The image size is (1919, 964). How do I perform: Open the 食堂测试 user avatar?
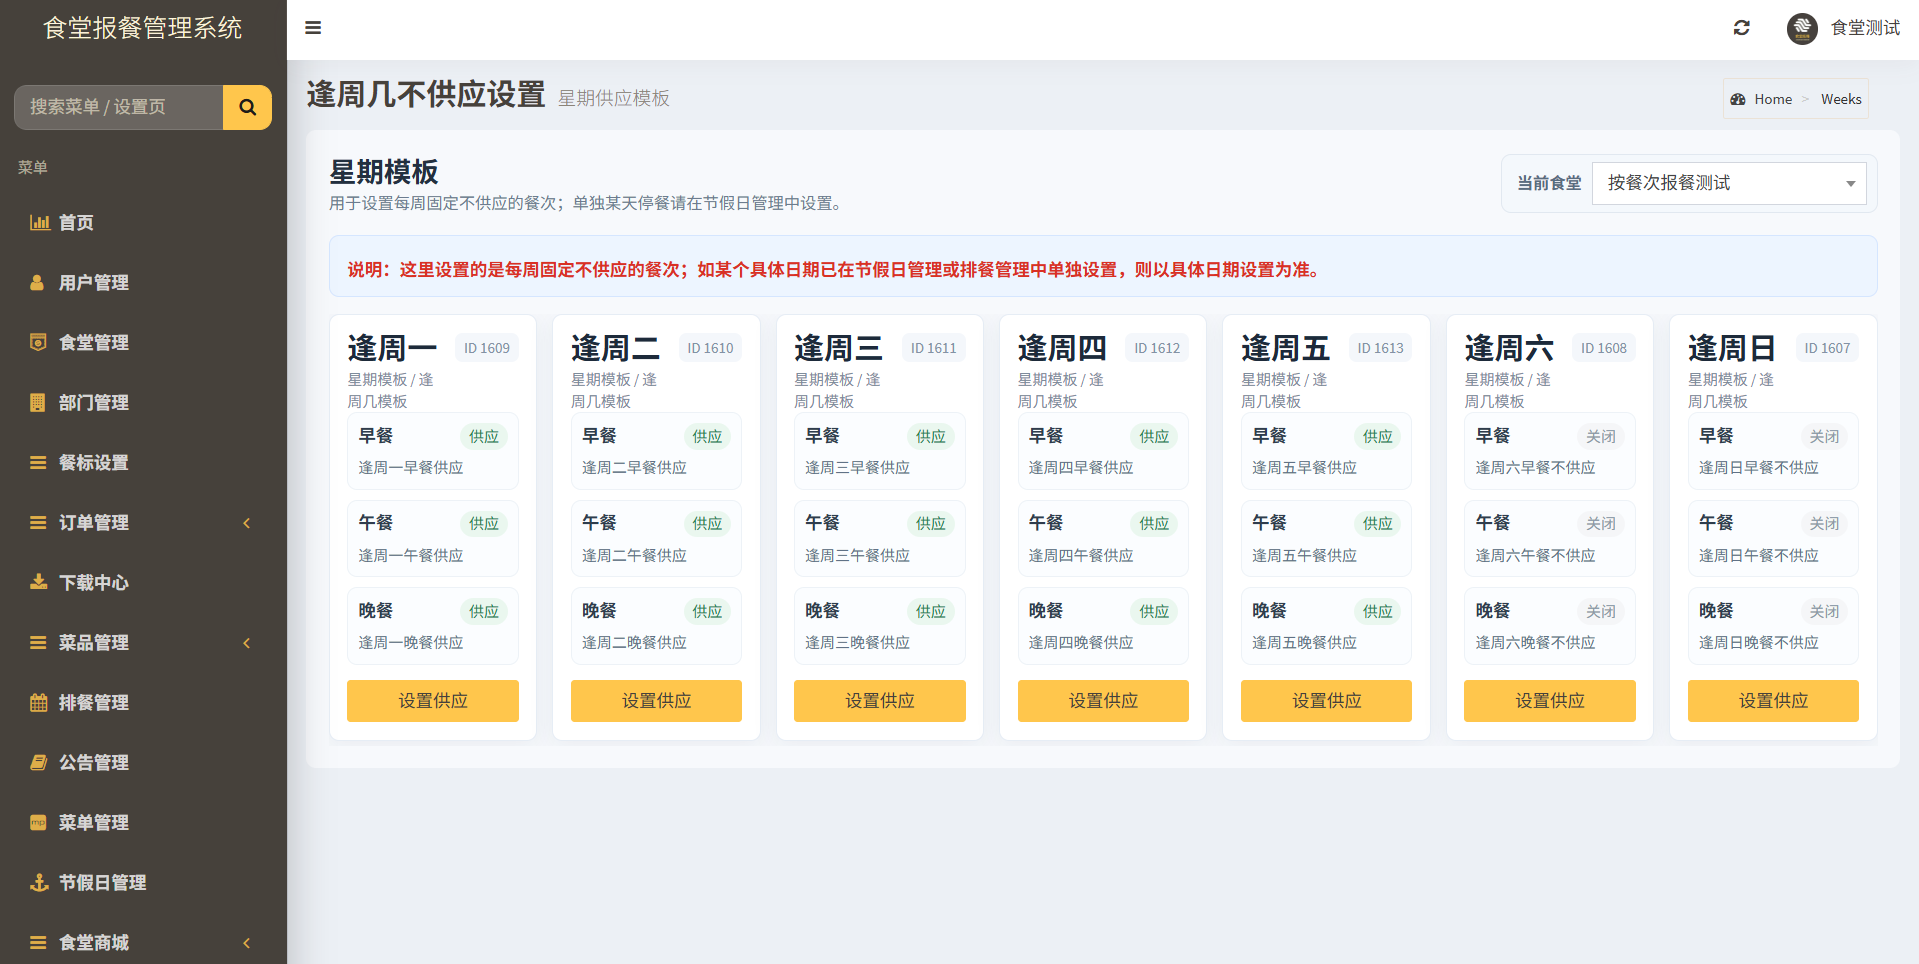click(x=1802, y=28)
